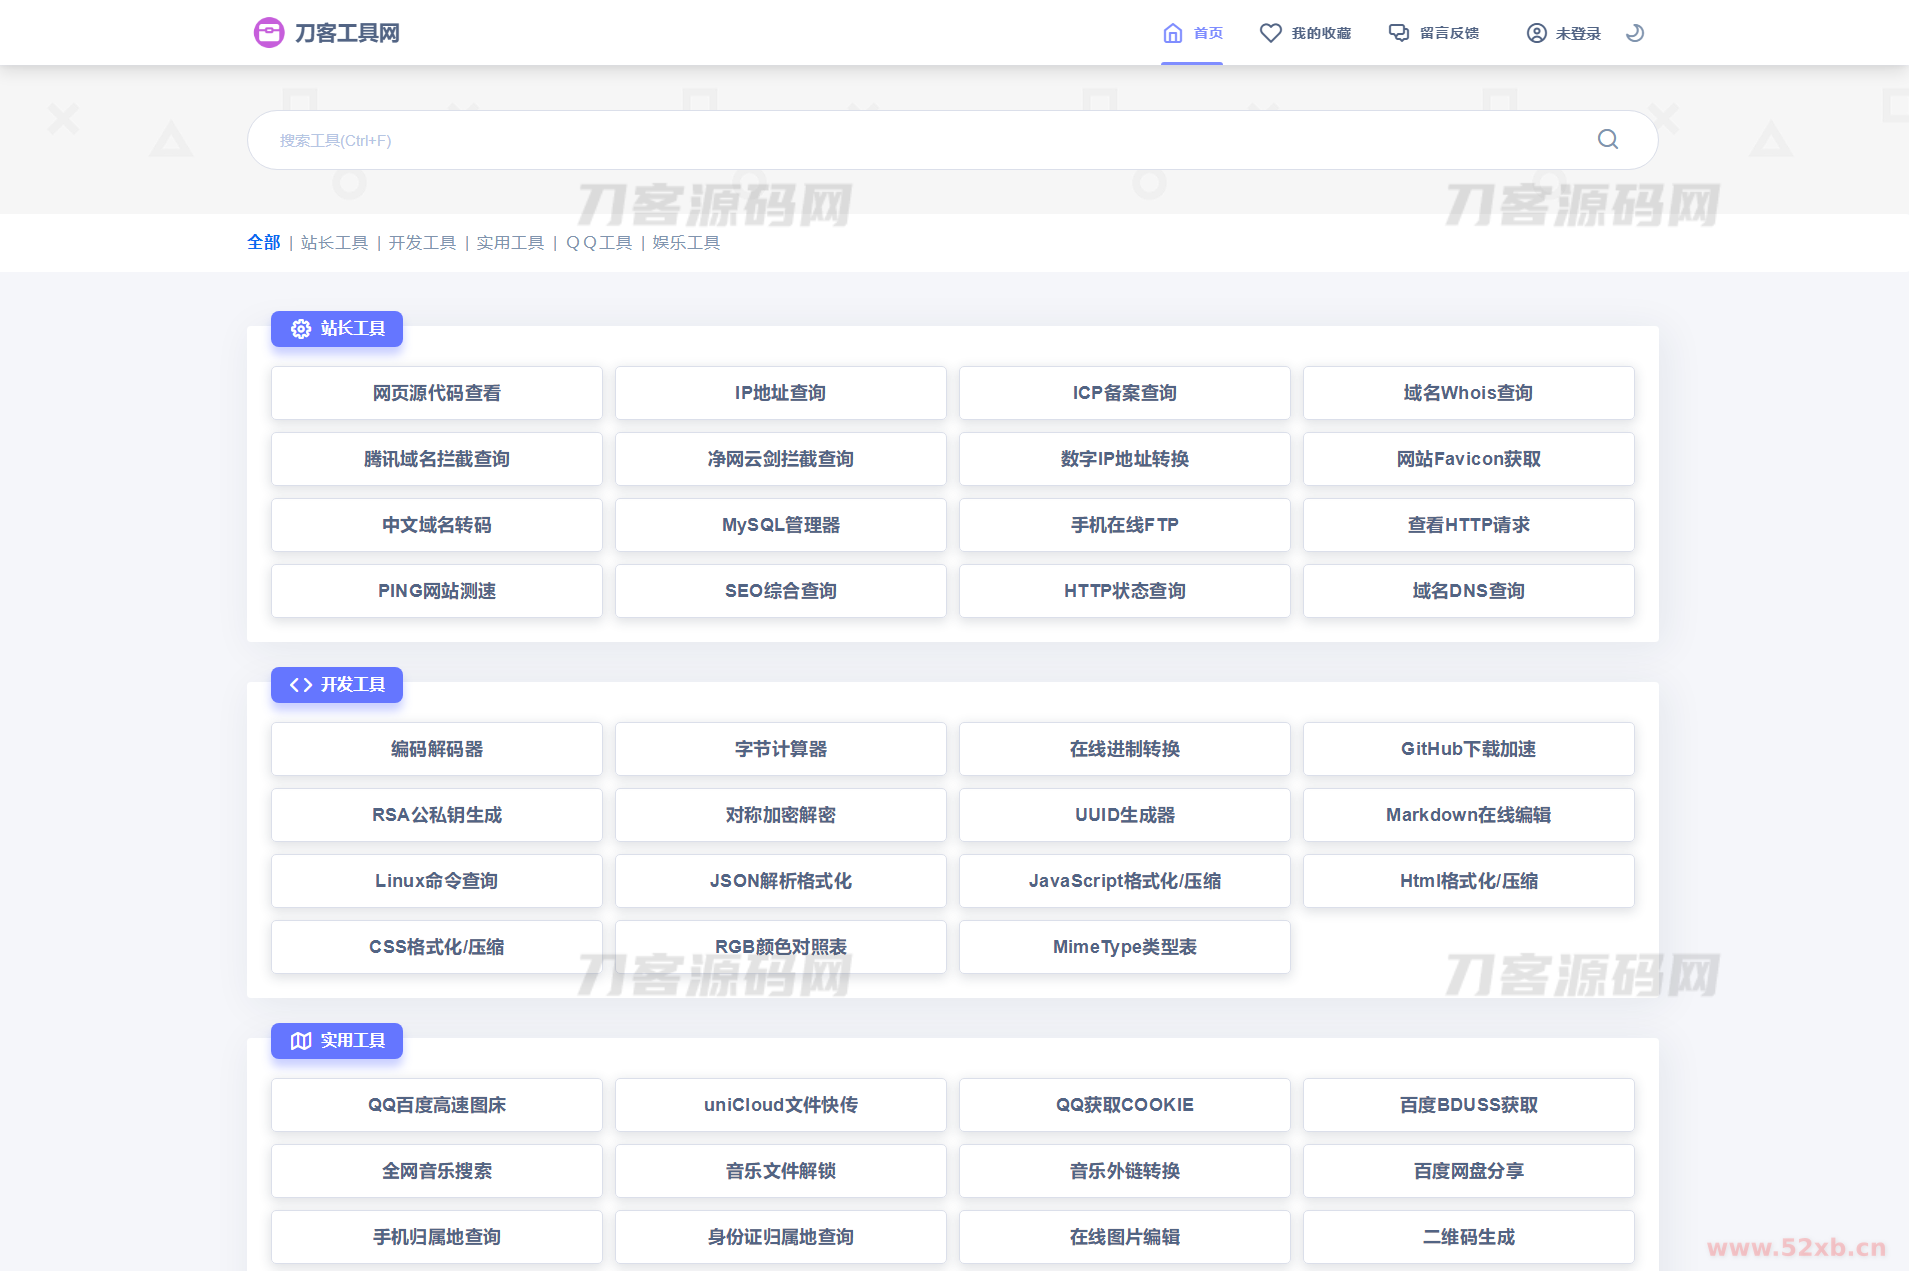The image size is (1909, 1271).
Task: Open the 娱乐工具 category link
Action: click(x=687, y=242)
